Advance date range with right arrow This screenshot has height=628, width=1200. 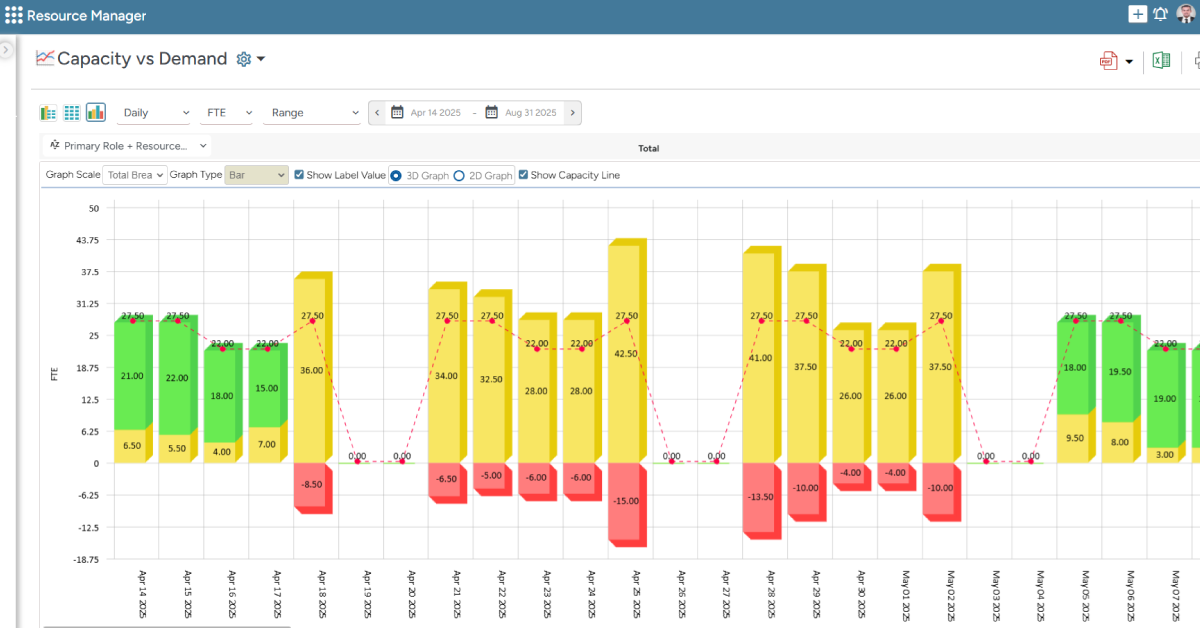click(x=571, y=112)
